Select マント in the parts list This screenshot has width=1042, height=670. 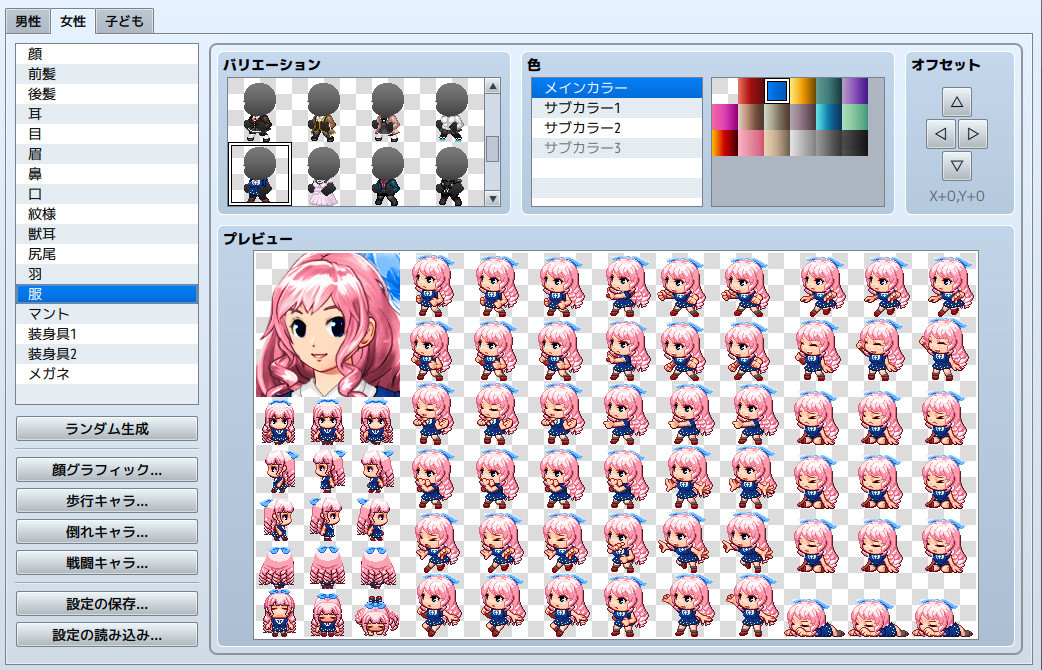pos(107,313)
